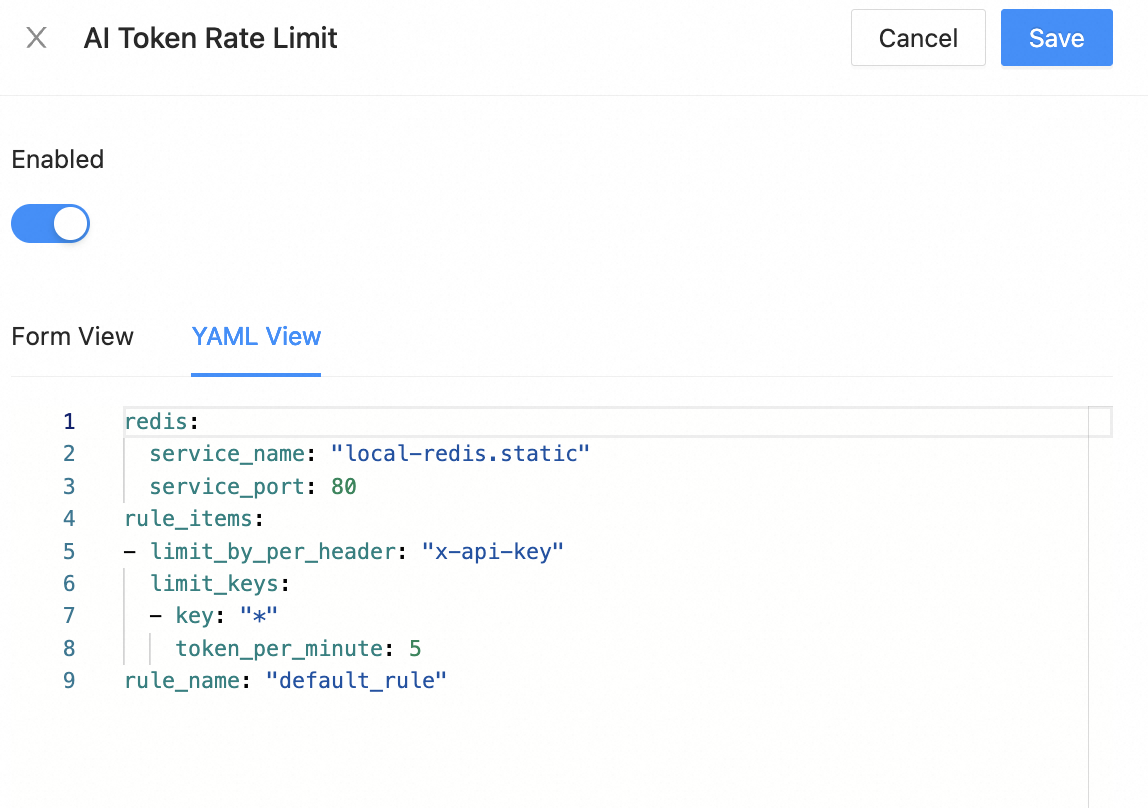Click the "default_rule" rule name value

pos(356,681)
